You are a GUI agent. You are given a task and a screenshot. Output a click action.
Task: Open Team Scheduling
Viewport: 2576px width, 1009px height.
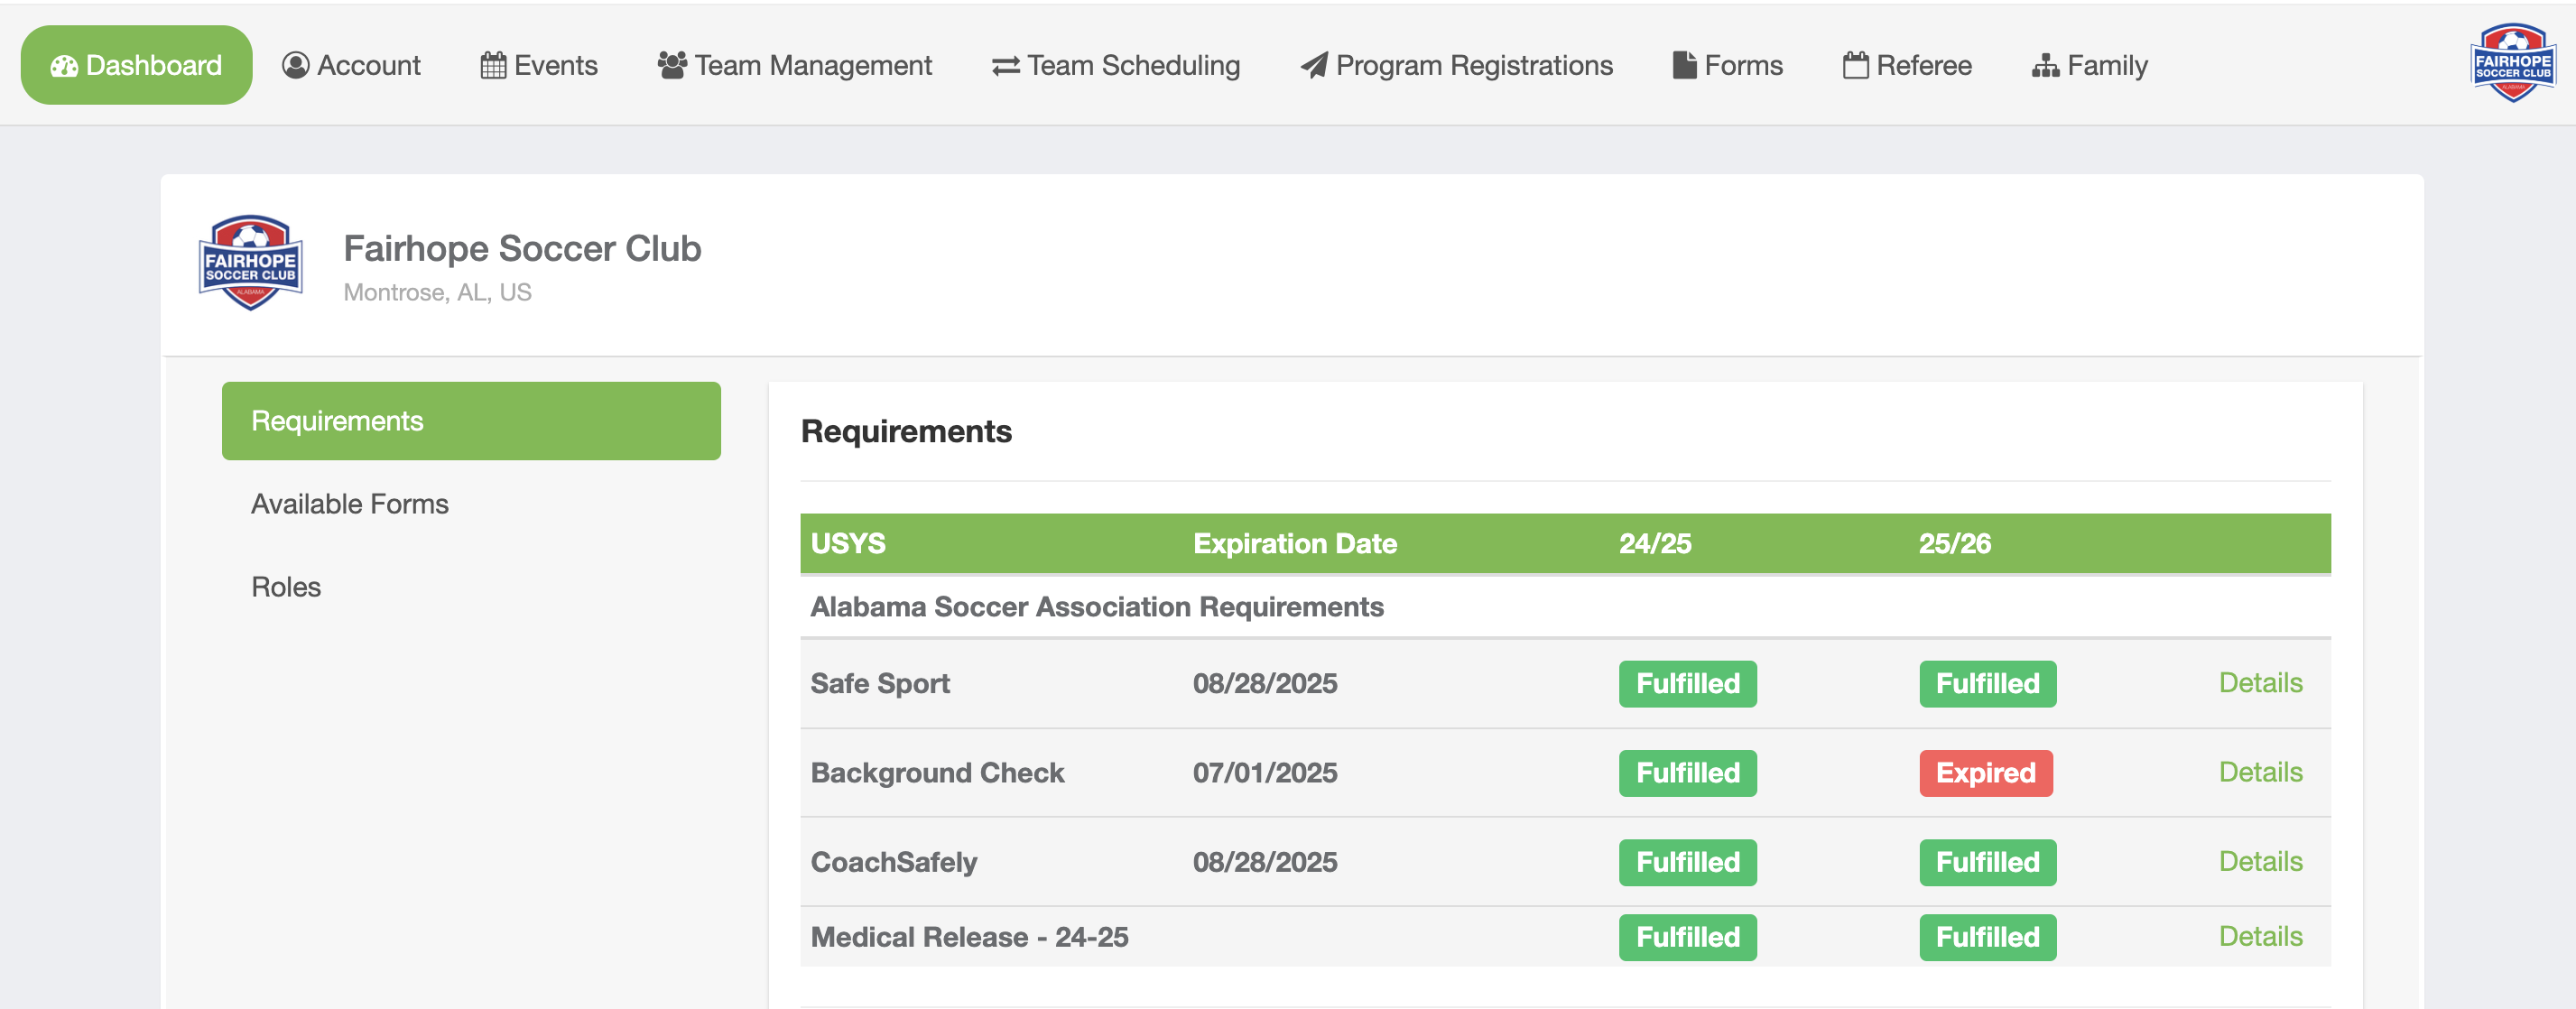(x=1116, y=65)
